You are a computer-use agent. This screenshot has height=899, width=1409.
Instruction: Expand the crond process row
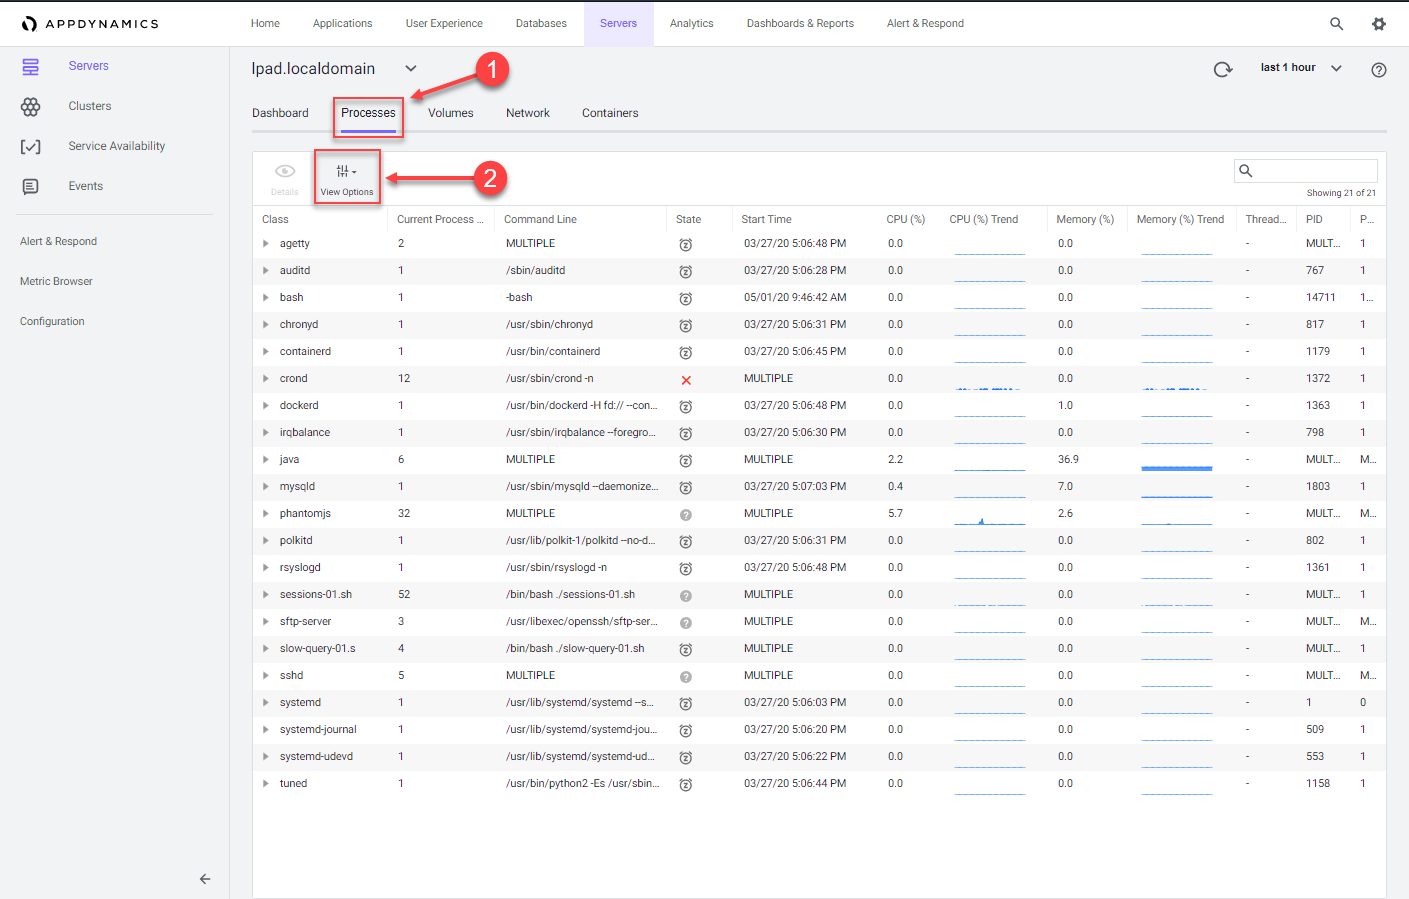point(266,379)
